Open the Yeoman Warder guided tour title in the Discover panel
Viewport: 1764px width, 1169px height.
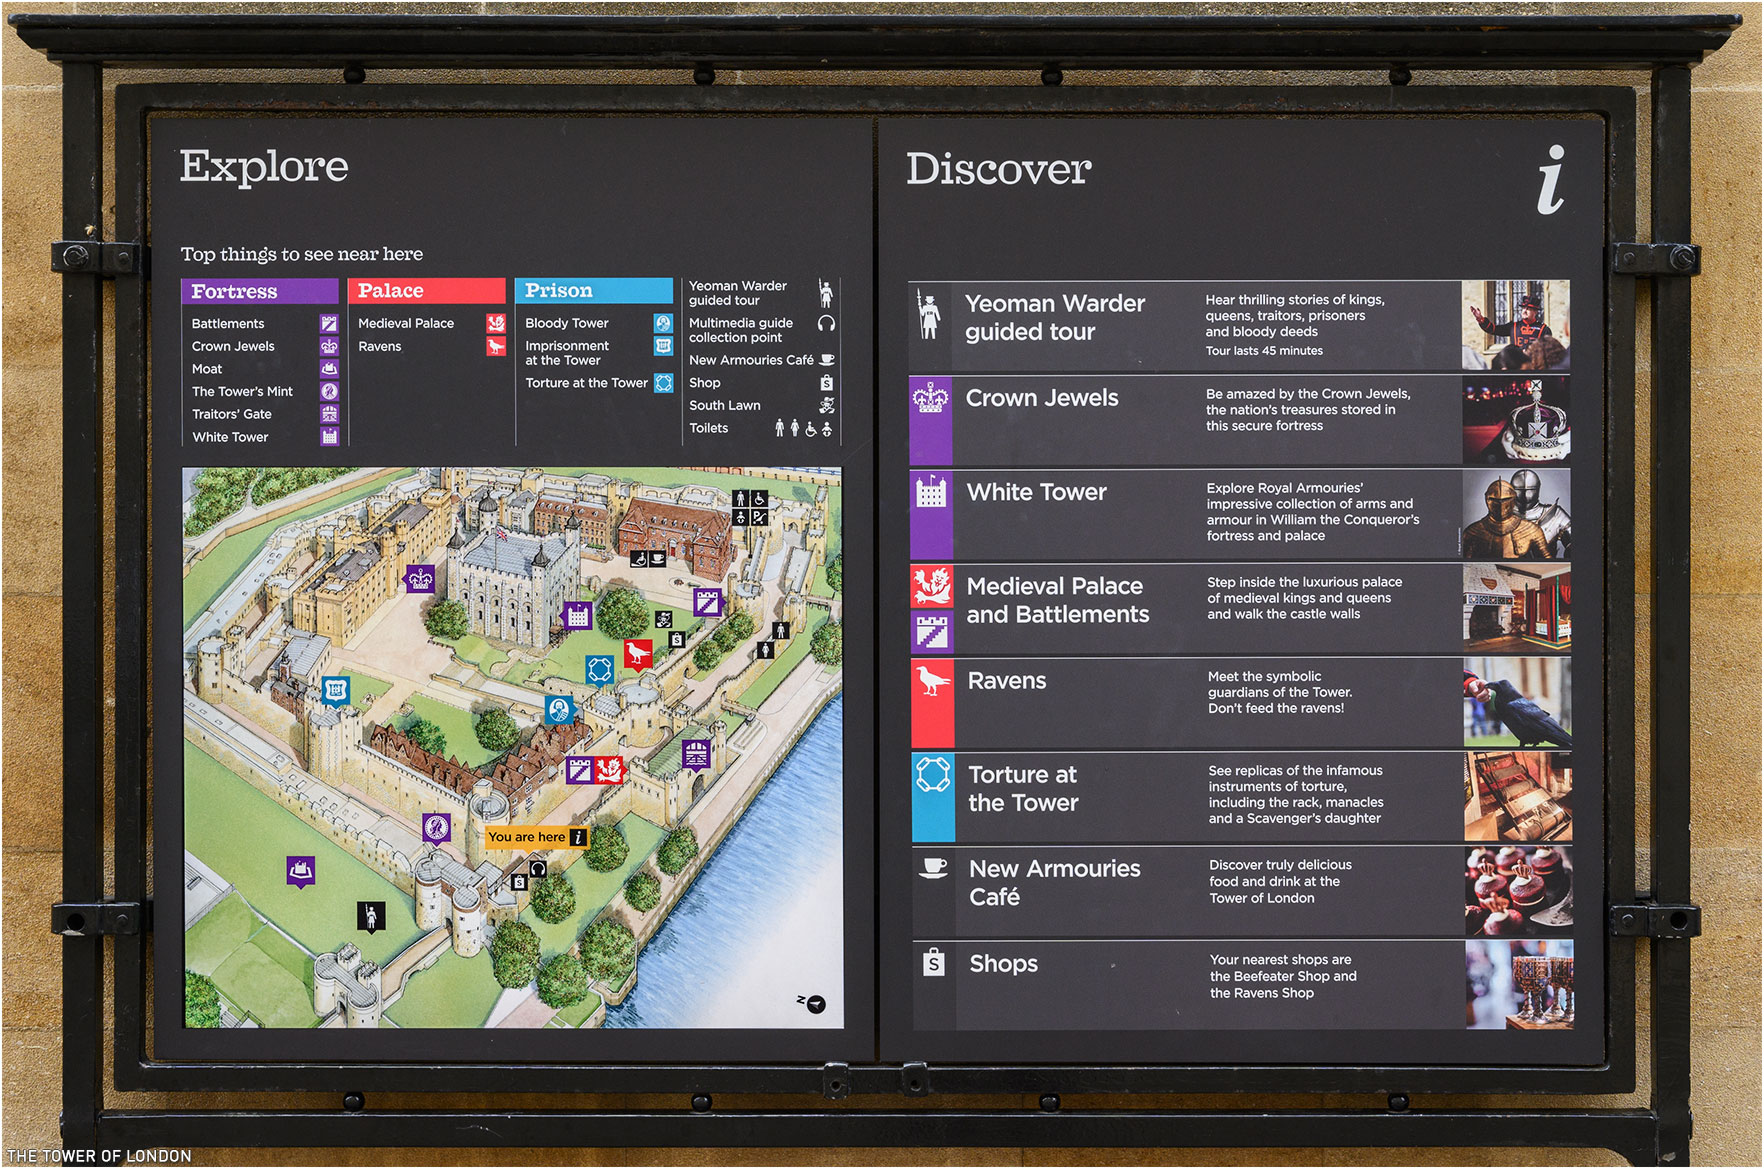(1055, 317)
